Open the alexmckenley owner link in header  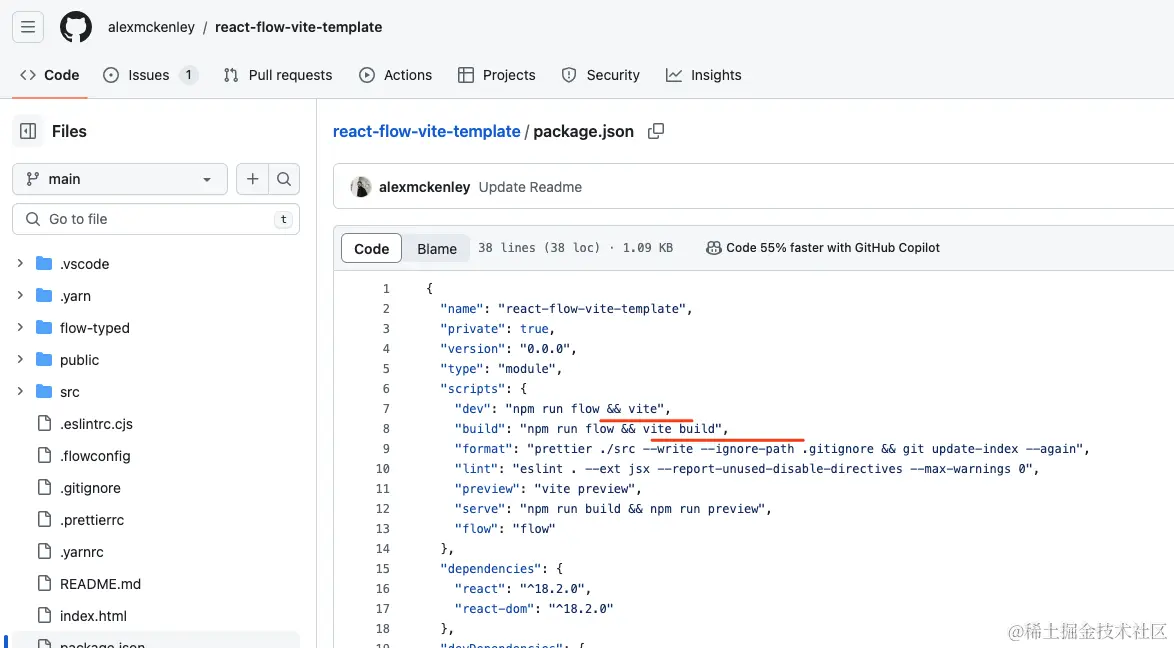click(x=151, y=27)
